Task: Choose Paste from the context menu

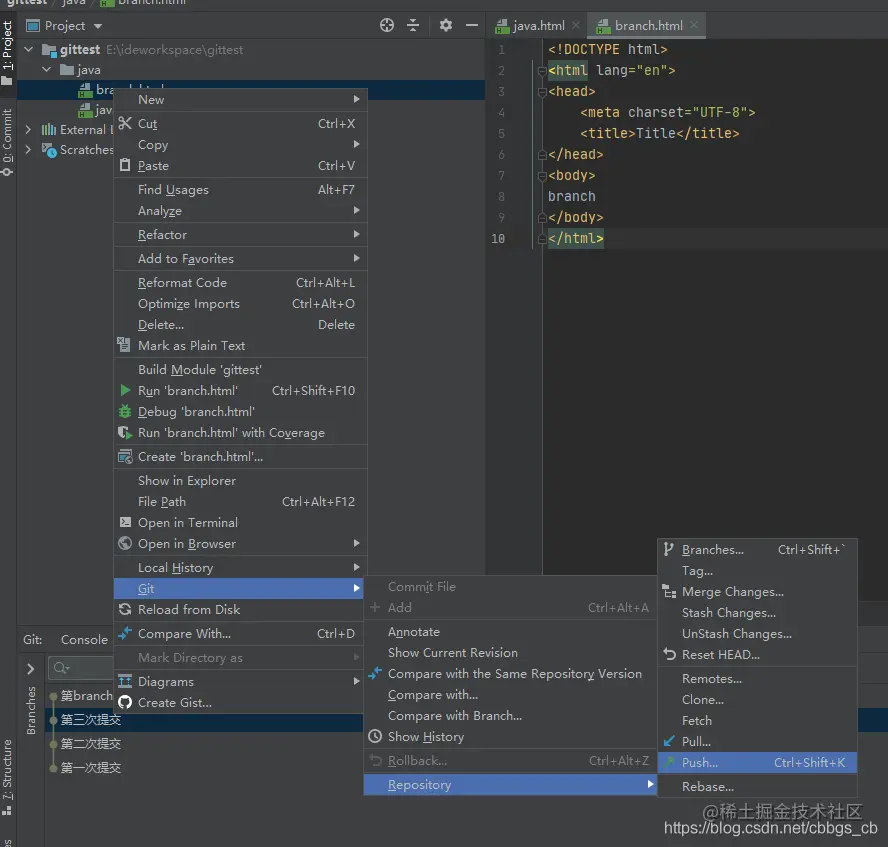Action: tap(241, 165)
